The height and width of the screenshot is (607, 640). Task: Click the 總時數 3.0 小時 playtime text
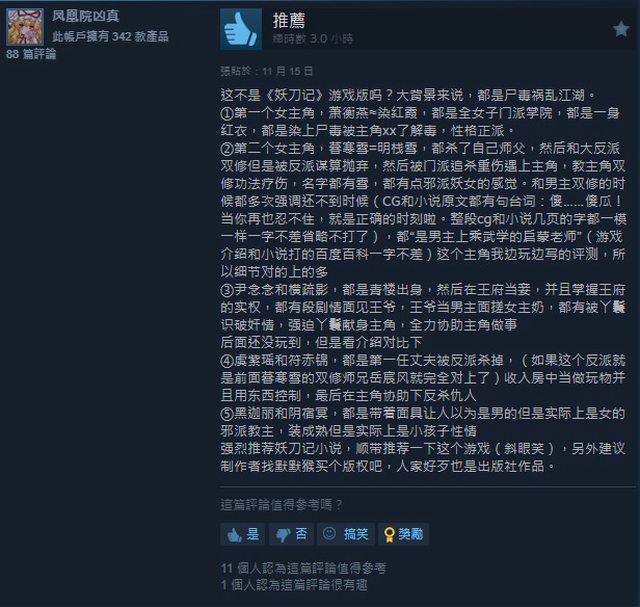coord(313,39)
